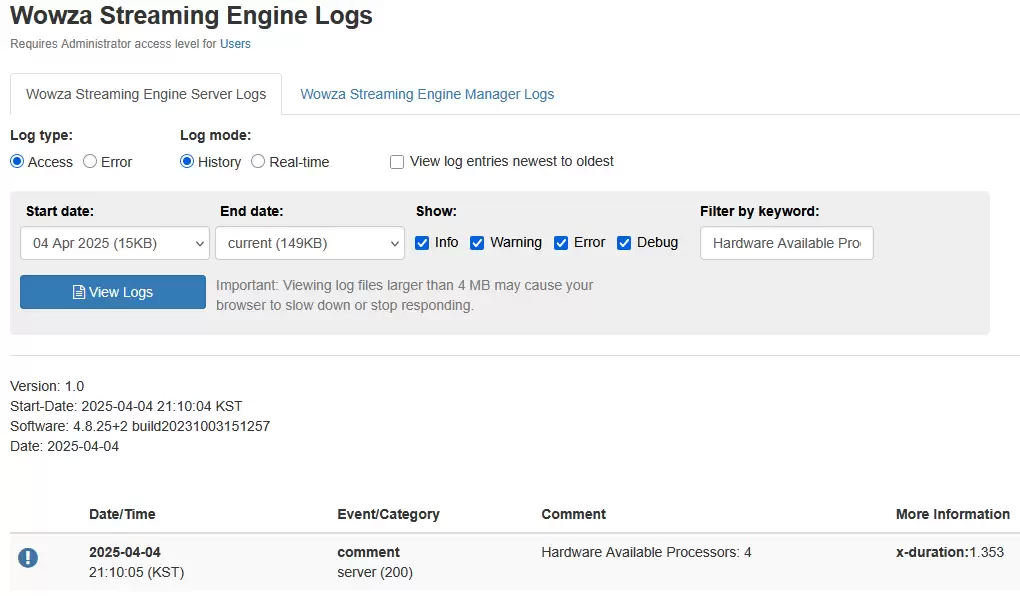Click the Wowza Streaming Engine Logs heading
The width and height of the screenshot is (1020, 596).
(191, 16)
